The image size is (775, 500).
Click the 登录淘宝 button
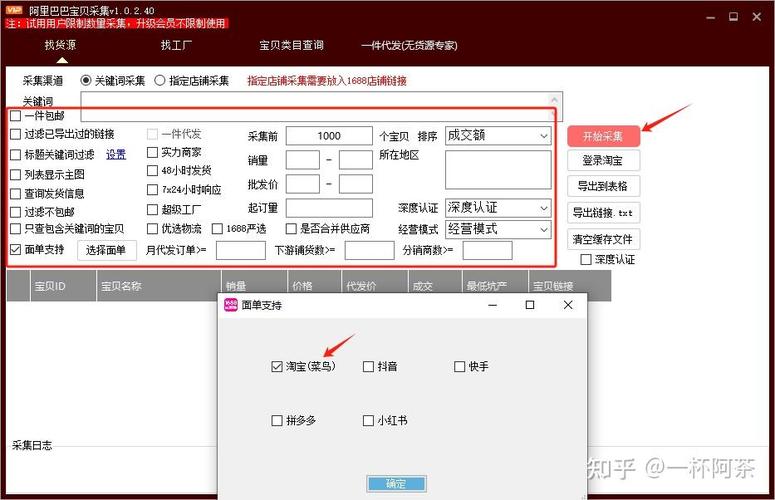[603, 161]
